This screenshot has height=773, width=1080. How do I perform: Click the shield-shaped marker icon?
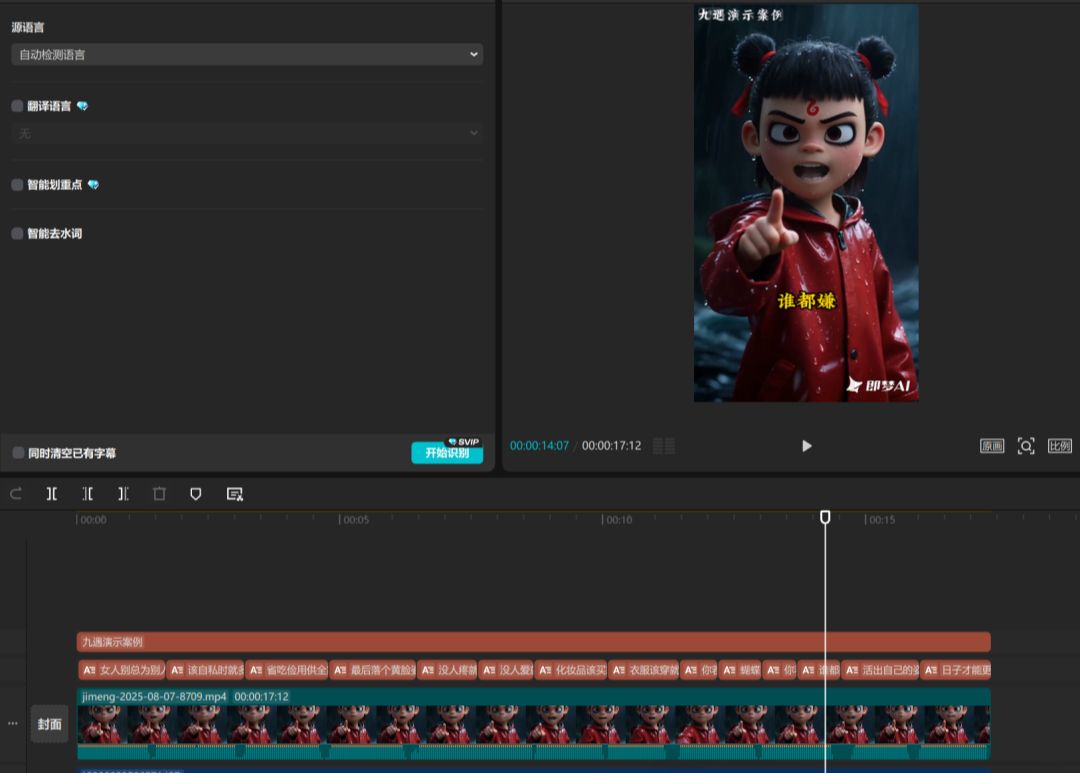(196, 494)
